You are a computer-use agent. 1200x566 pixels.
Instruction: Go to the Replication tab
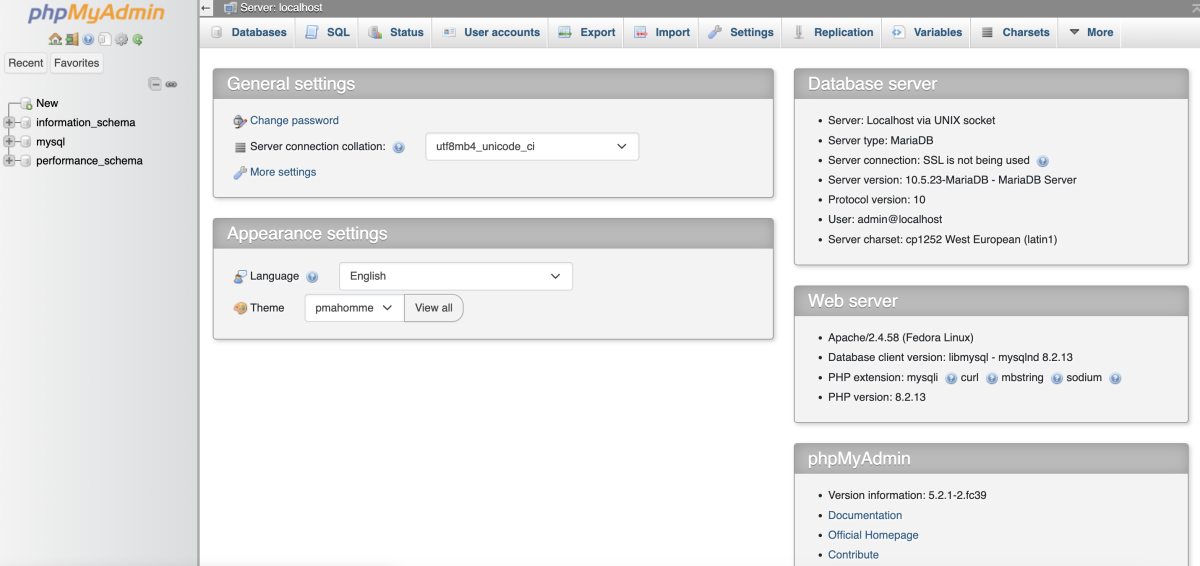833,32
